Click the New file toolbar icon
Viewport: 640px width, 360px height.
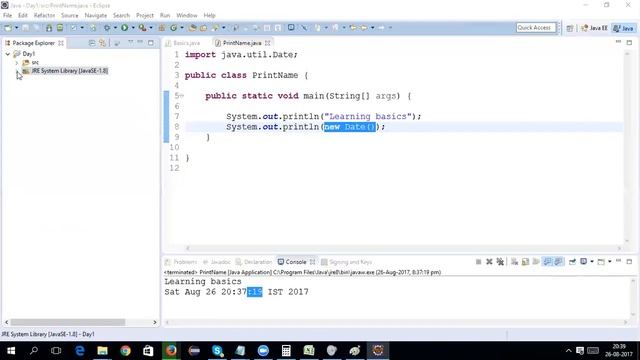[x=8, y=28]
